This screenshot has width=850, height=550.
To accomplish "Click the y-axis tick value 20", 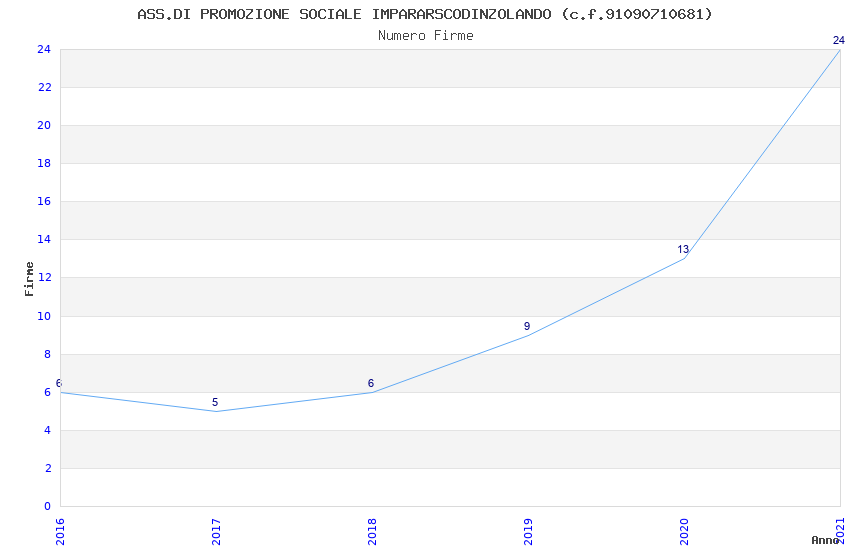I will click(44, 125).
